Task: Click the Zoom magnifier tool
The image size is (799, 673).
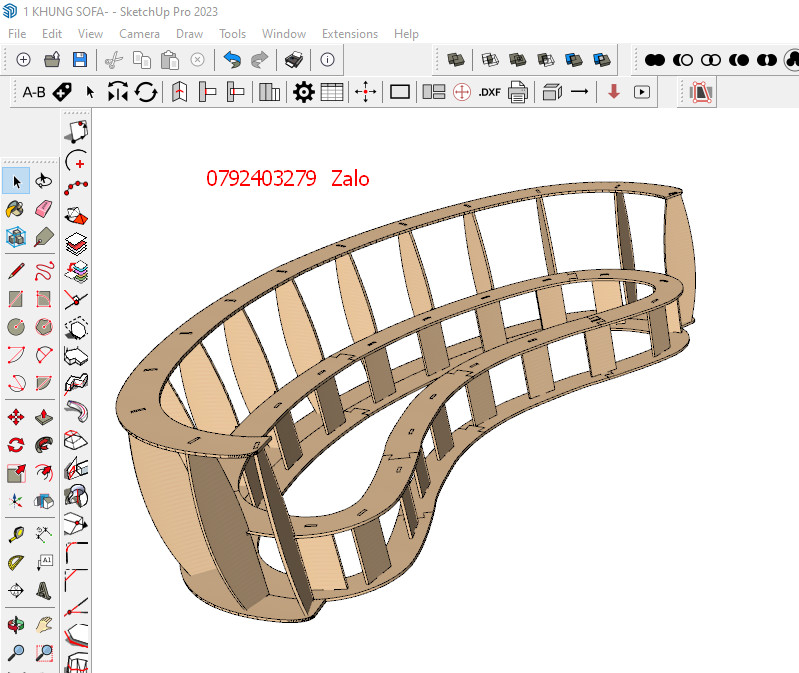Action: tap(16, 653)
